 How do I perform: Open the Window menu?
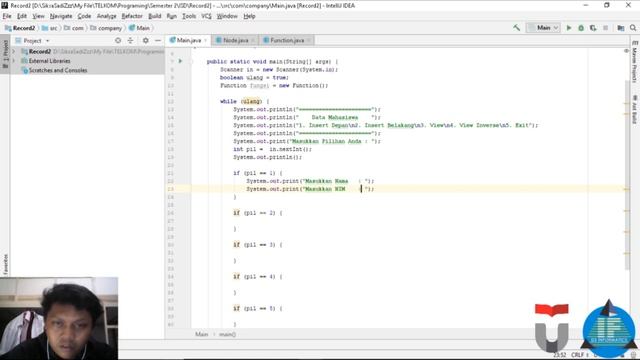tap(227, 16)
